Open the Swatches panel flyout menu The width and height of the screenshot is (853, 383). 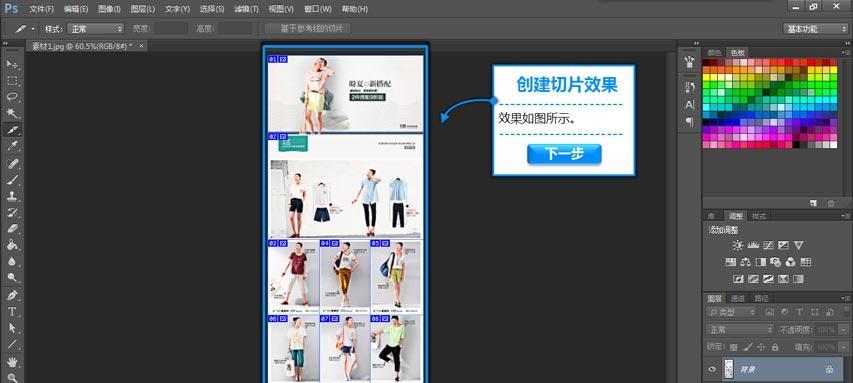coord(846,52)
